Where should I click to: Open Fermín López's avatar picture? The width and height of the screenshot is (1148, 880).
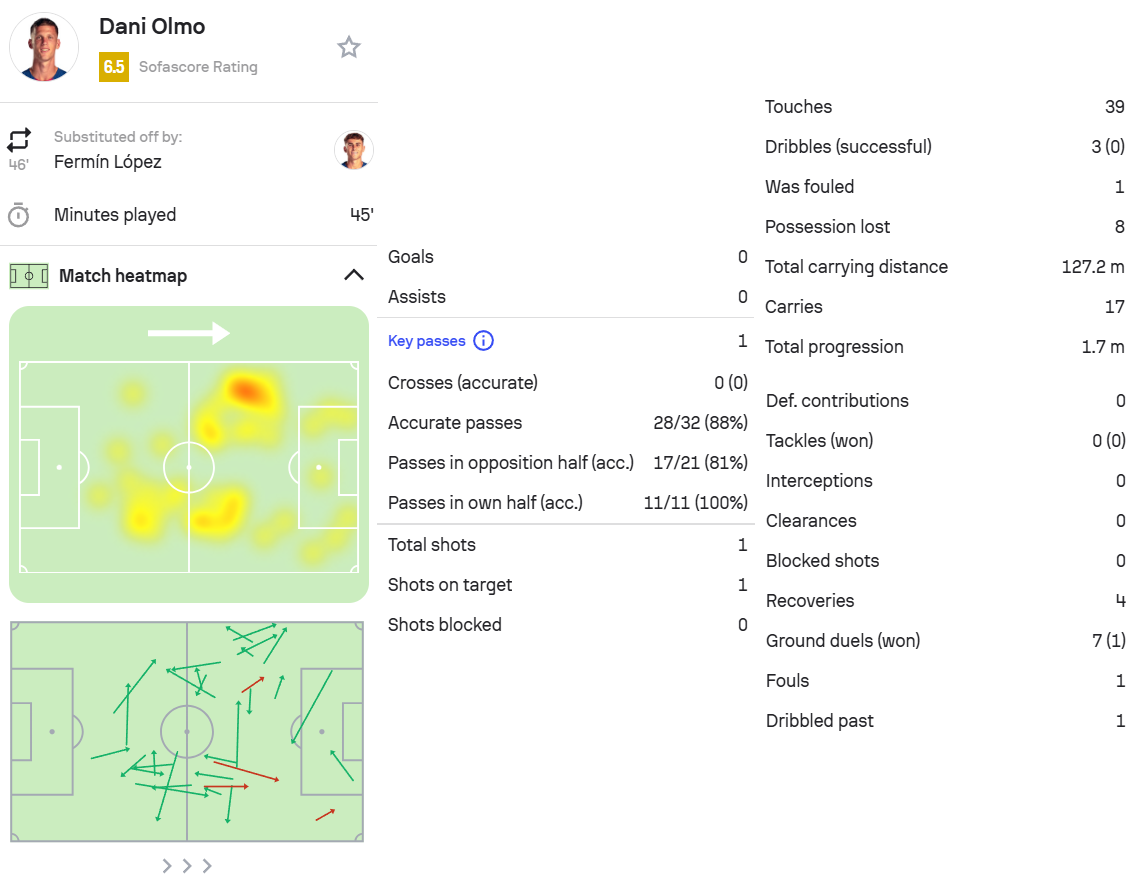(x=353, y=150)
